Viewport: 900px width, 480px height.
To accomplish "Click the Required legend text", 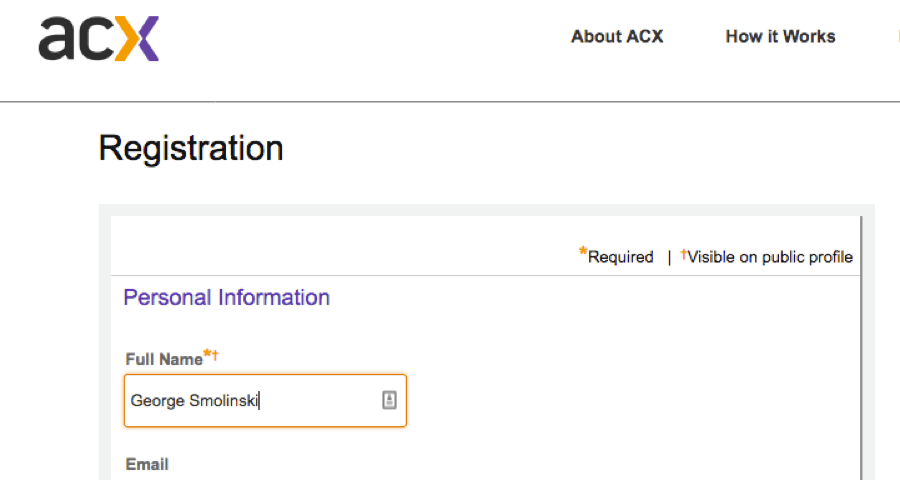I will coord(620,258).
